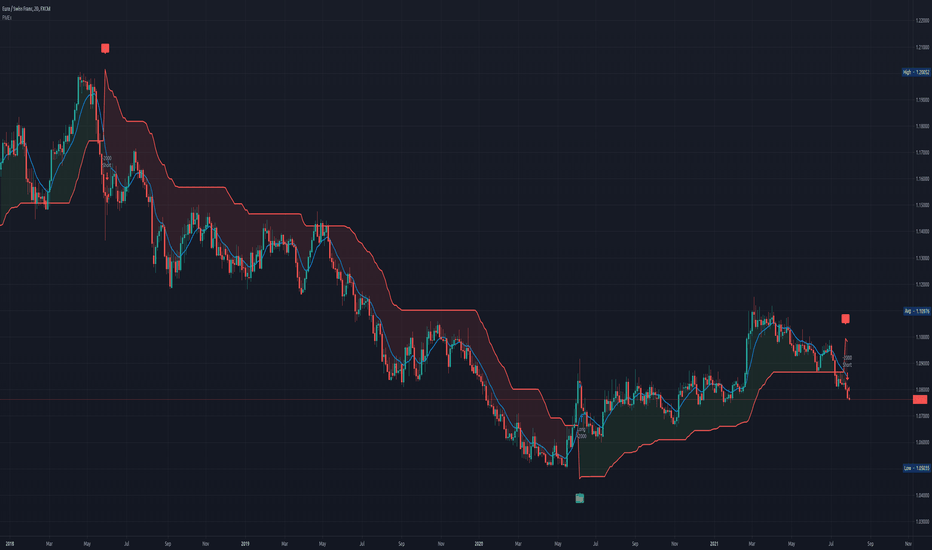Screen dimensions: 932x550
Task: Click the High price label on axis
Action: [916, 73]
